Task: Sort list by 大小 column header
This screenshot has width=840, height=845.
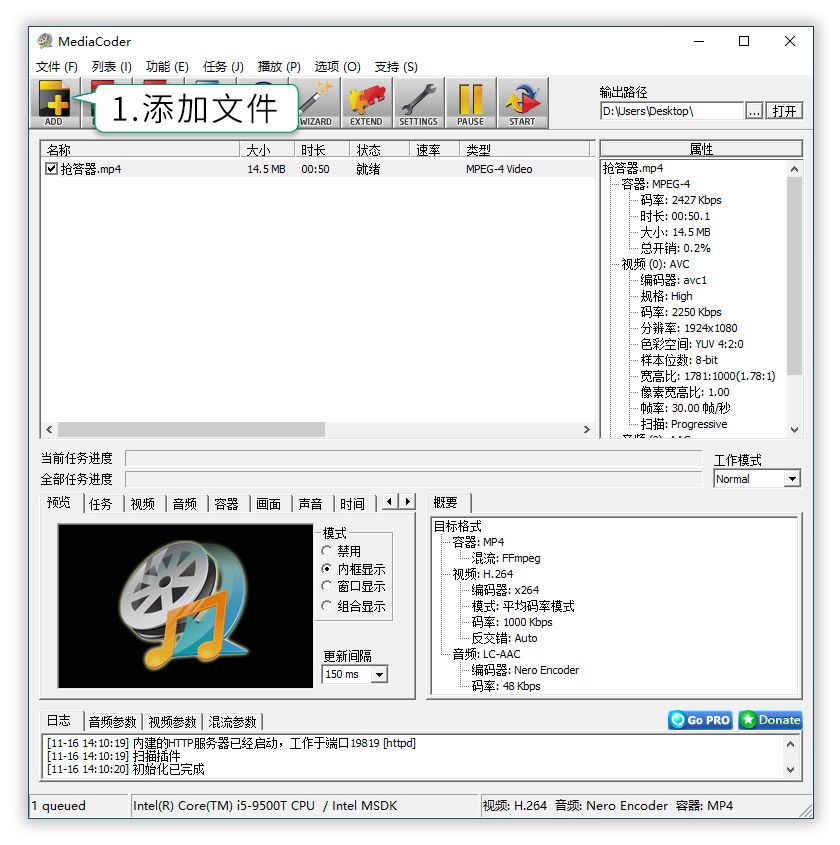Action: (267, 149)
